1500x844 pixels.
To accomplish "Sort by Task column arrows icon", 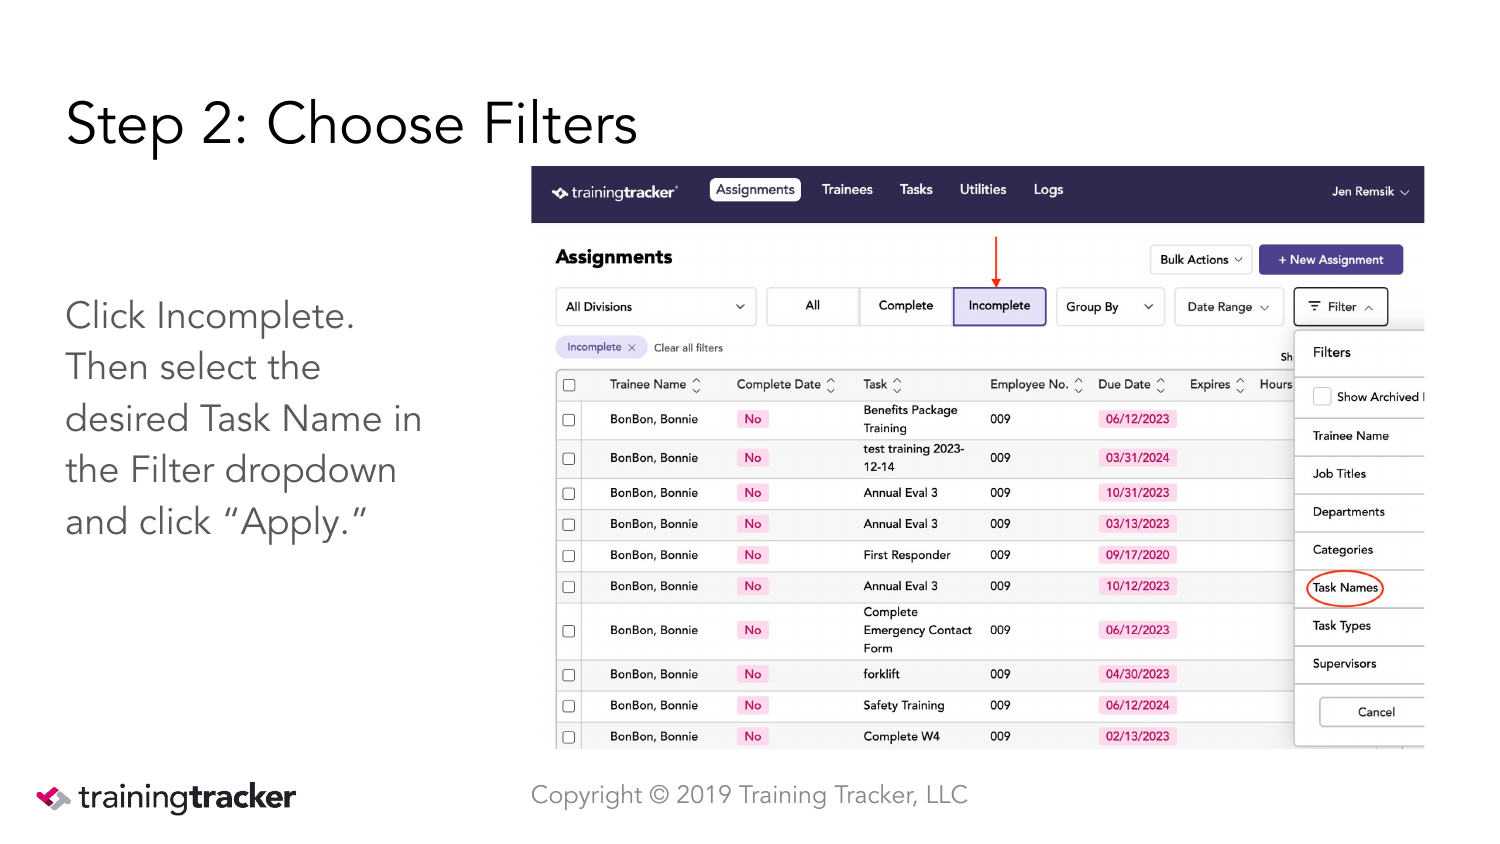I will (x=897, y=385).
